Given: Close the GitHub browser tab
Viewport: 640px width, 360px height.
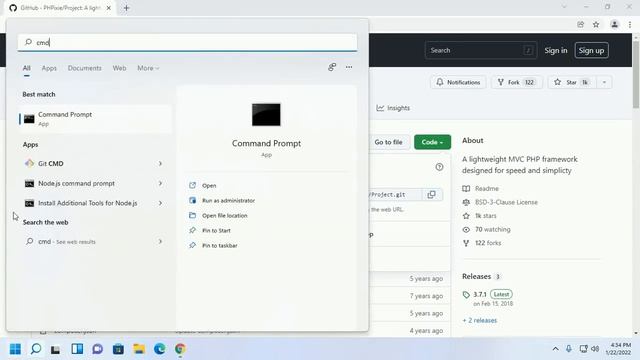Looking at the screenshot, I should pyautogui.click(x=109, y=8).
